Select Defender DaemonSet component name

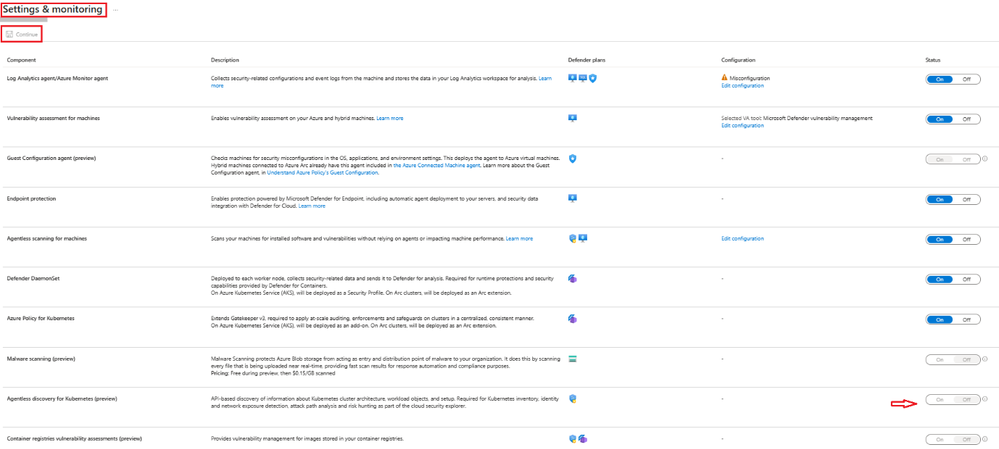[x=32, y=279]
